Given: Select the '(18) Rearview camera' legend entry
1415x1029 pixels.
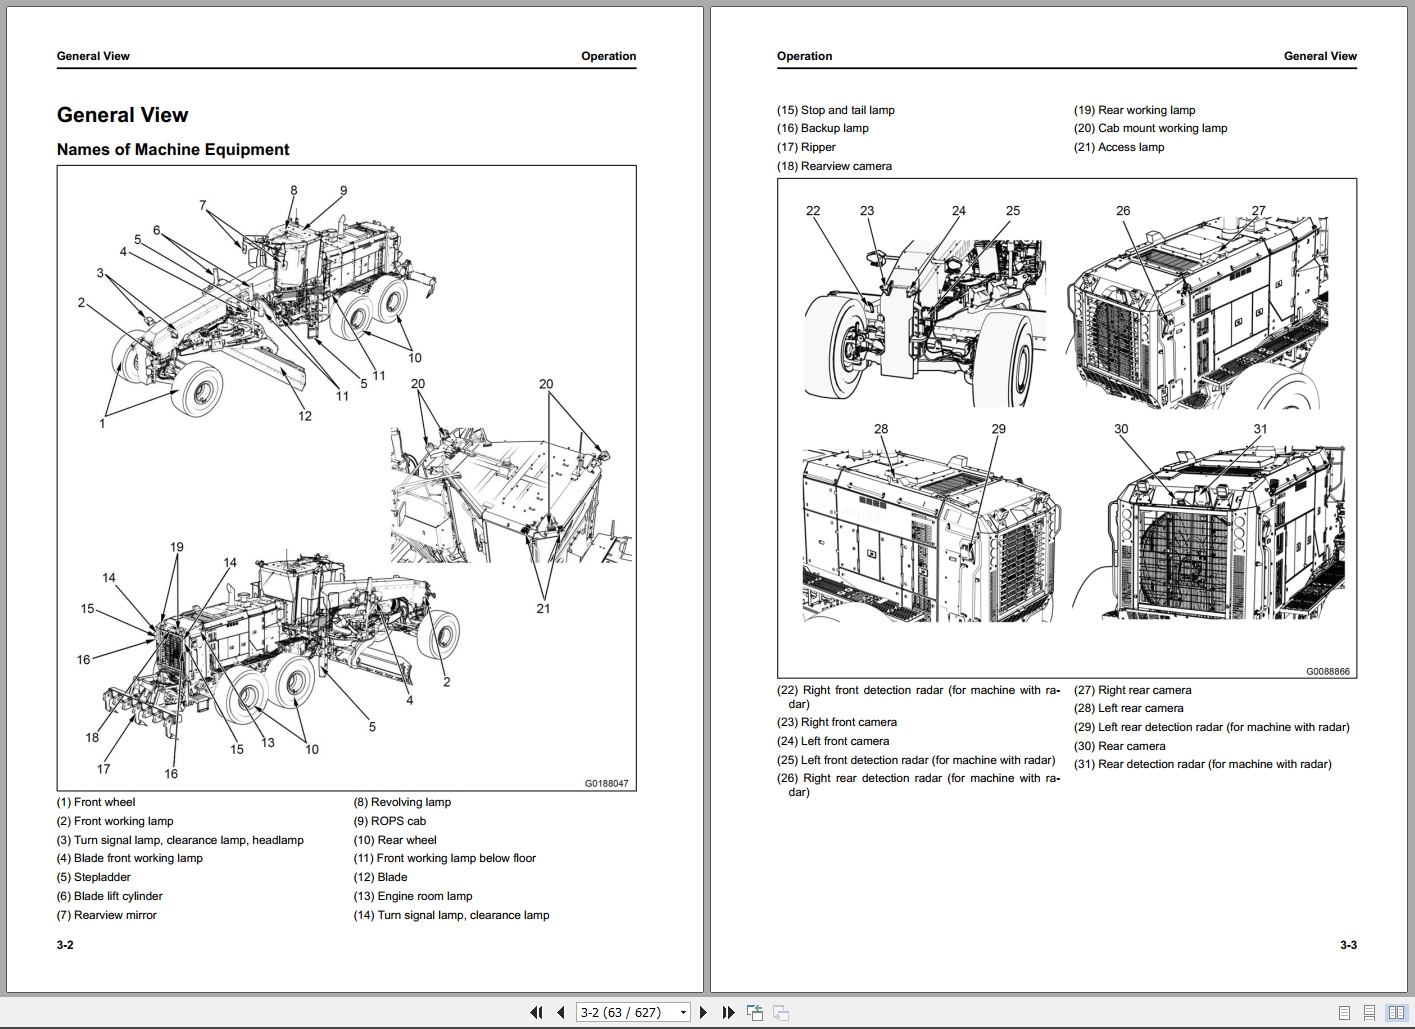Looking at the screenshot, I should click(x=834, y=166).
